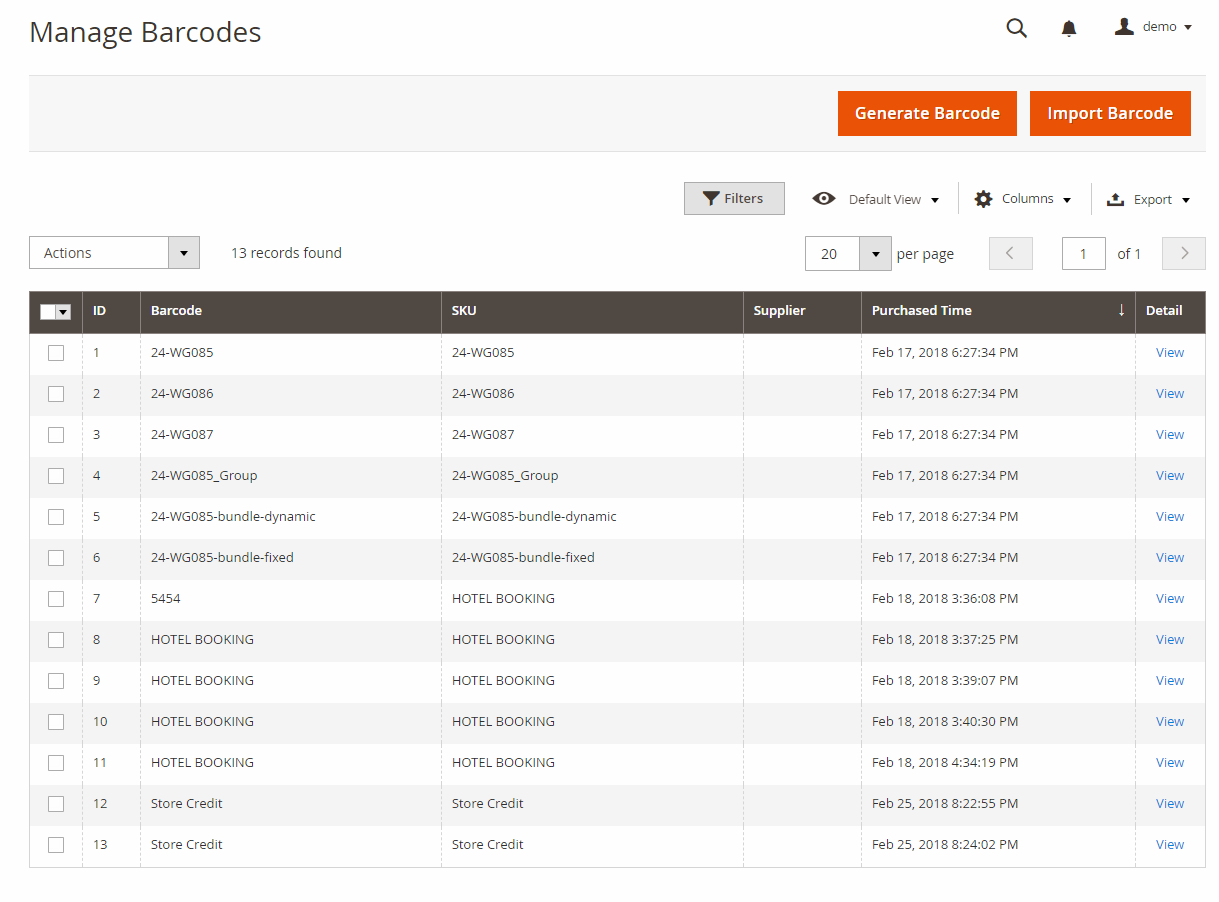1219x902 pixels.
Task: Go to next page arrow
Action: (1184, 253)
